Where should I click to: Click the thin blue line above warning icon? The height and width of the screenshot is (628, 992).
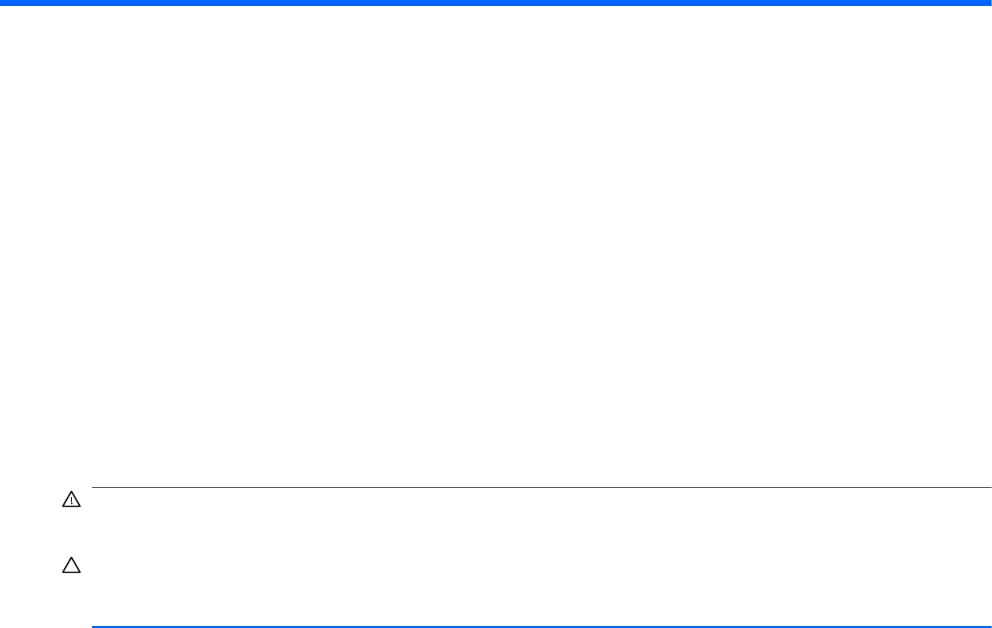pyautogui.click(x=542, y=488)
